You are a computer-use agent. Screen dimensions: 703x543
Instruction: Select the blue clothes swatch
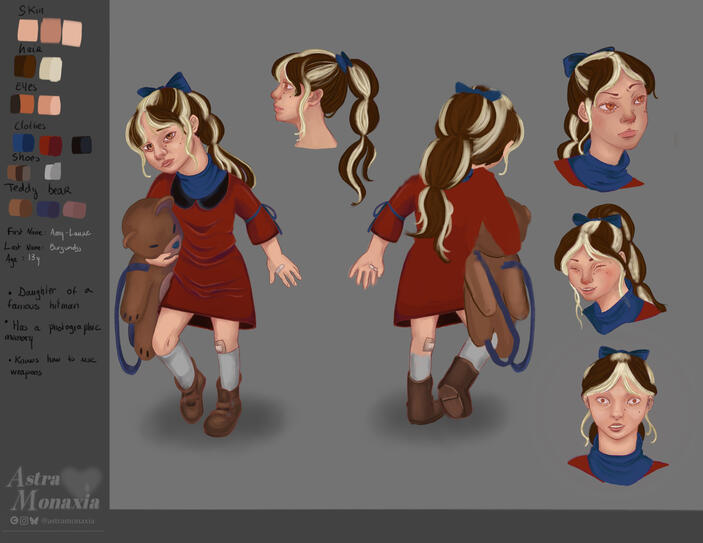click(24, 143)
